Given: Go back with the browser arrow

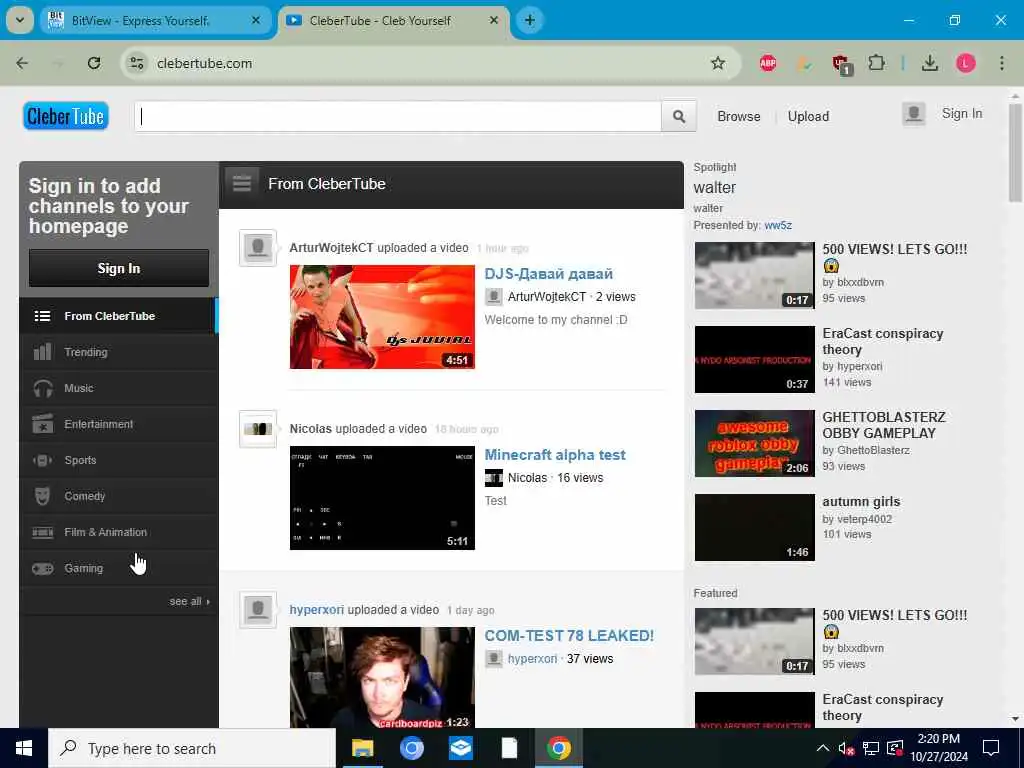Looking at the screenshot, I should tap(22, 63).
